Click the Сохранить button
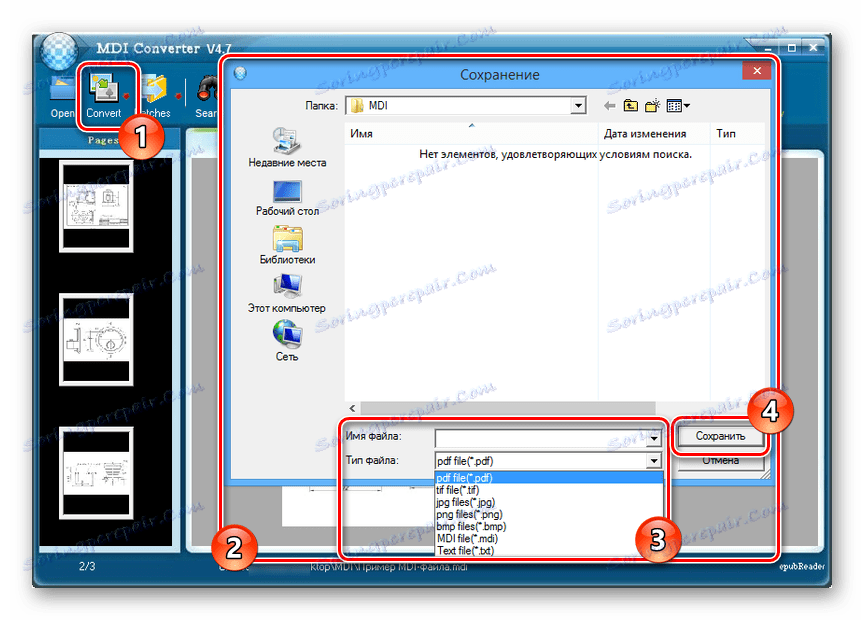Screen dimensions: 864x620 (722, 434)
